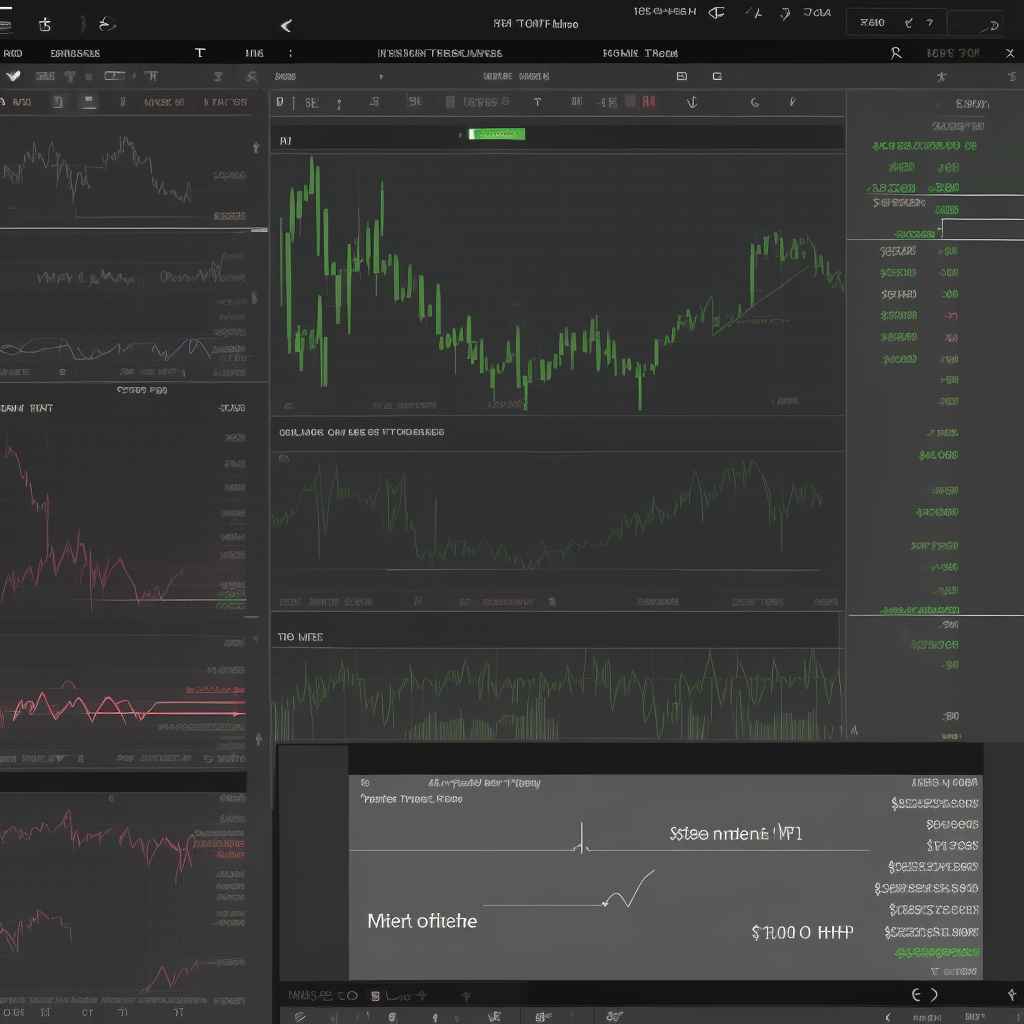This screenshot has height=1024, width=1024.
Task: Click the 'Miert ofitehe' label in bottom panel
Action: (x=422, y=921)
